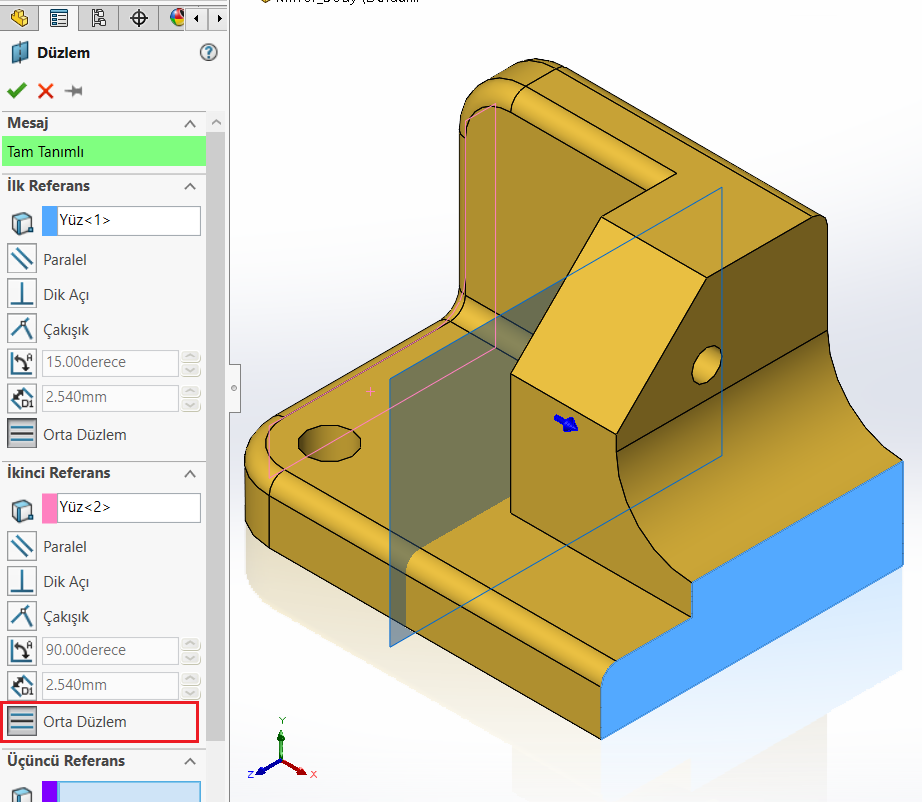Click the blue arrow handle on the model
Image resolution: width=922 pixels, height=802 pixels.
pos(566,423)
